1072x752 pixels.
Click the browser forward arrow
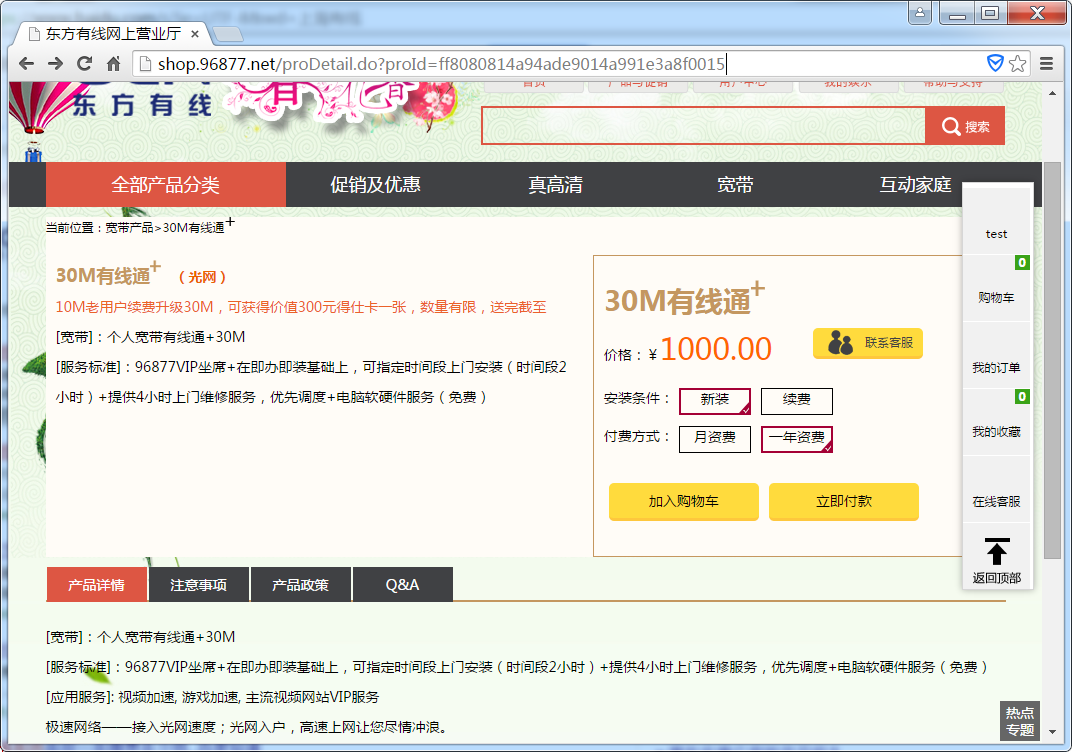point(55,64)
